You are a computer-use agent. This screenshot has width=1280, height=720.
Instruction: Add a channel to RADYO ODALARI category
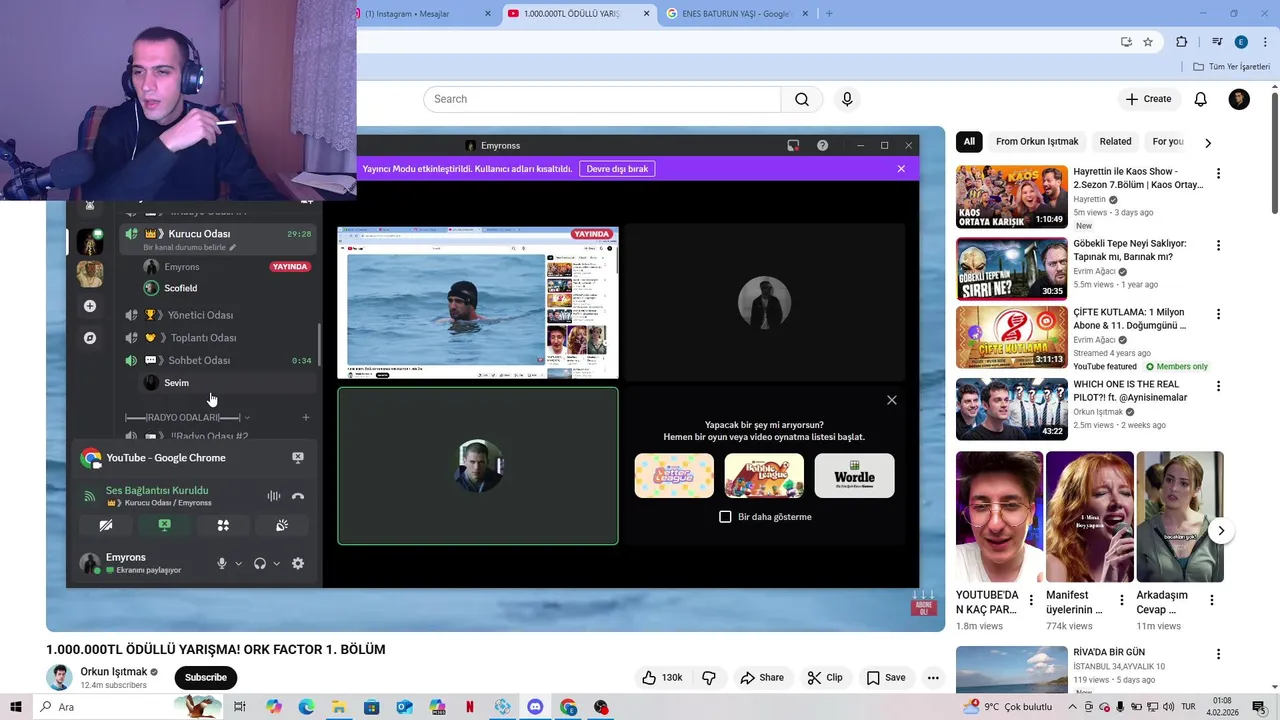tap(306, 417)
